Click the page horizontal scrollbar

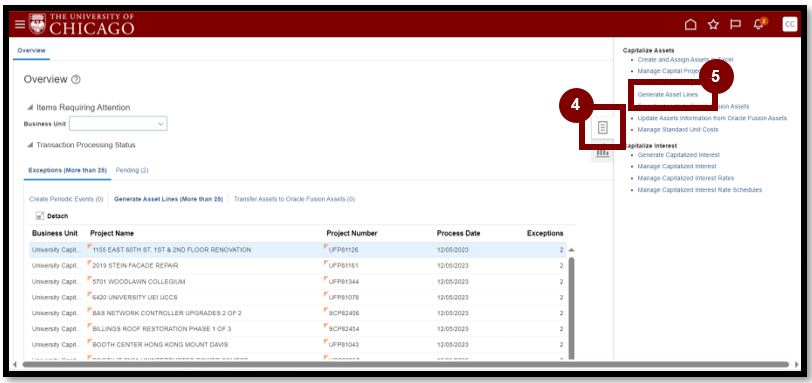pos(405,364)
